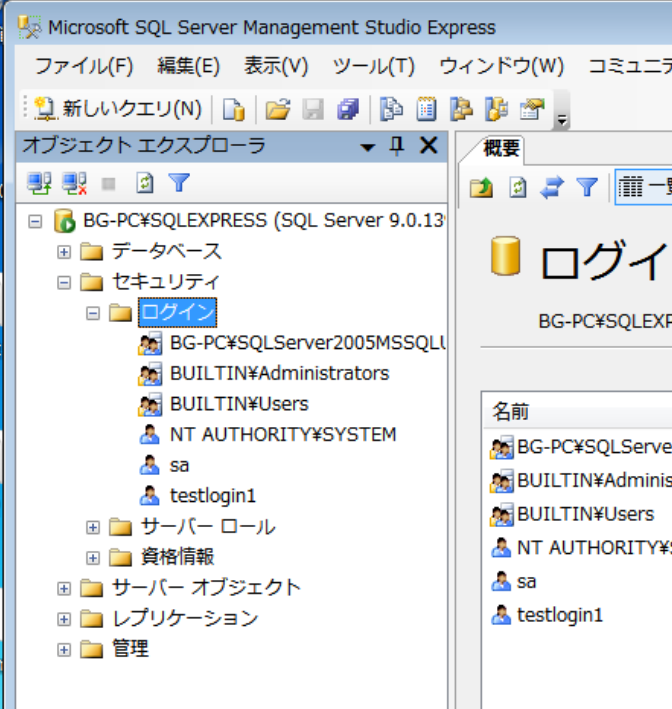Select the サーバー ロール tree item
The width and height of the screenshot is (672, 709).
pyautogui.click(x=208, y=527)
